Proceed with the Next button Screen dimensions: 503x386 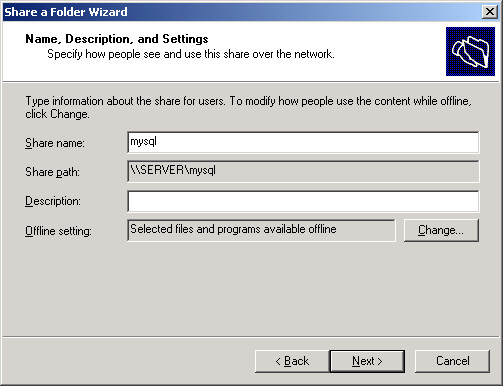[367, 361]
